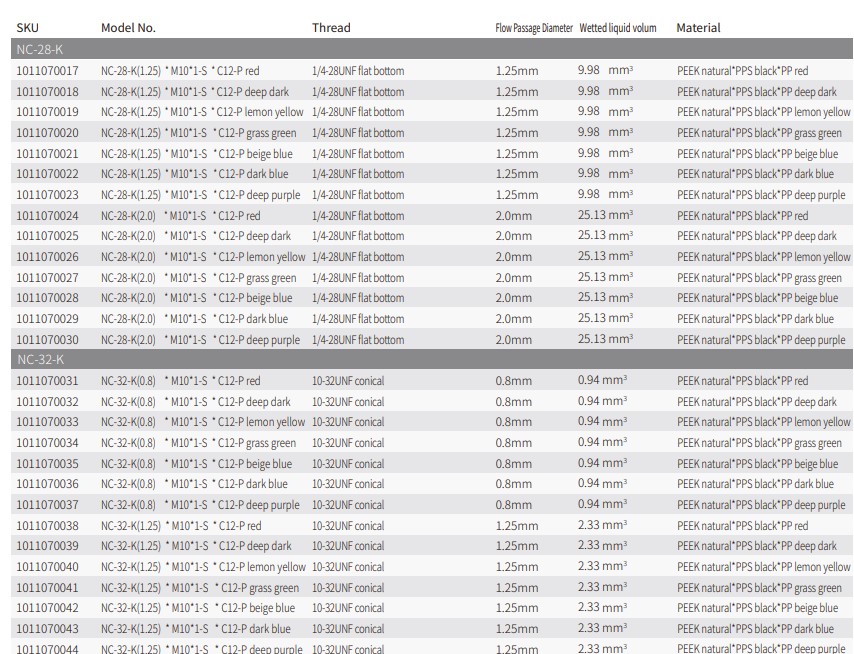Click model NC-28-K(1.25) C12-P lemon yellow
The image size is (854, 654).
(x=202, y=112)
